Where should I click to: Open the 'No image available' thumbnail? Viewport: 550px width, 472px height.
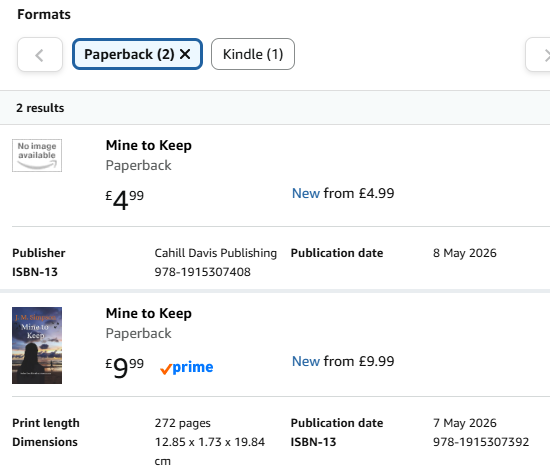[x=37, y=155]
